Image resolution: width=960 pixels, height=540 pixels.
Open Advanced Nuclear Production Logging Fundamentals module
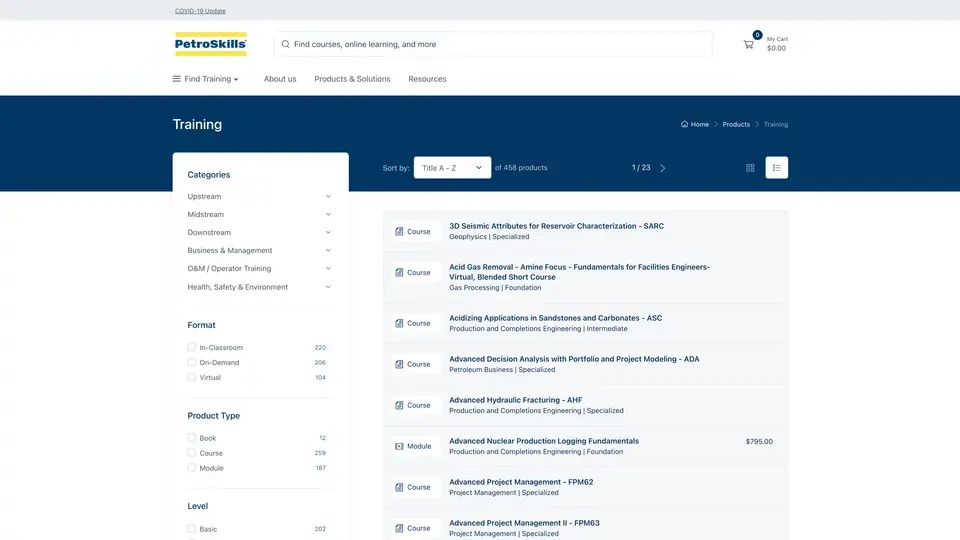[544, 441]
